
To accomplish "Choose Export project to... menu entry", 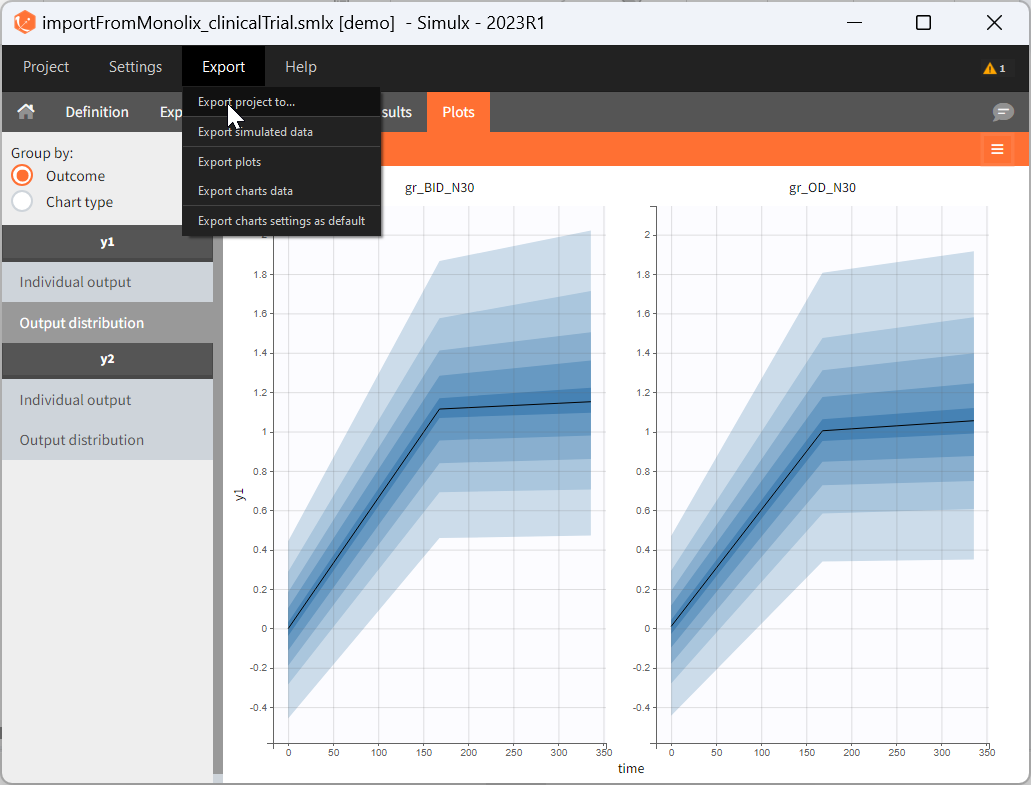I will (x=247, y=102).
